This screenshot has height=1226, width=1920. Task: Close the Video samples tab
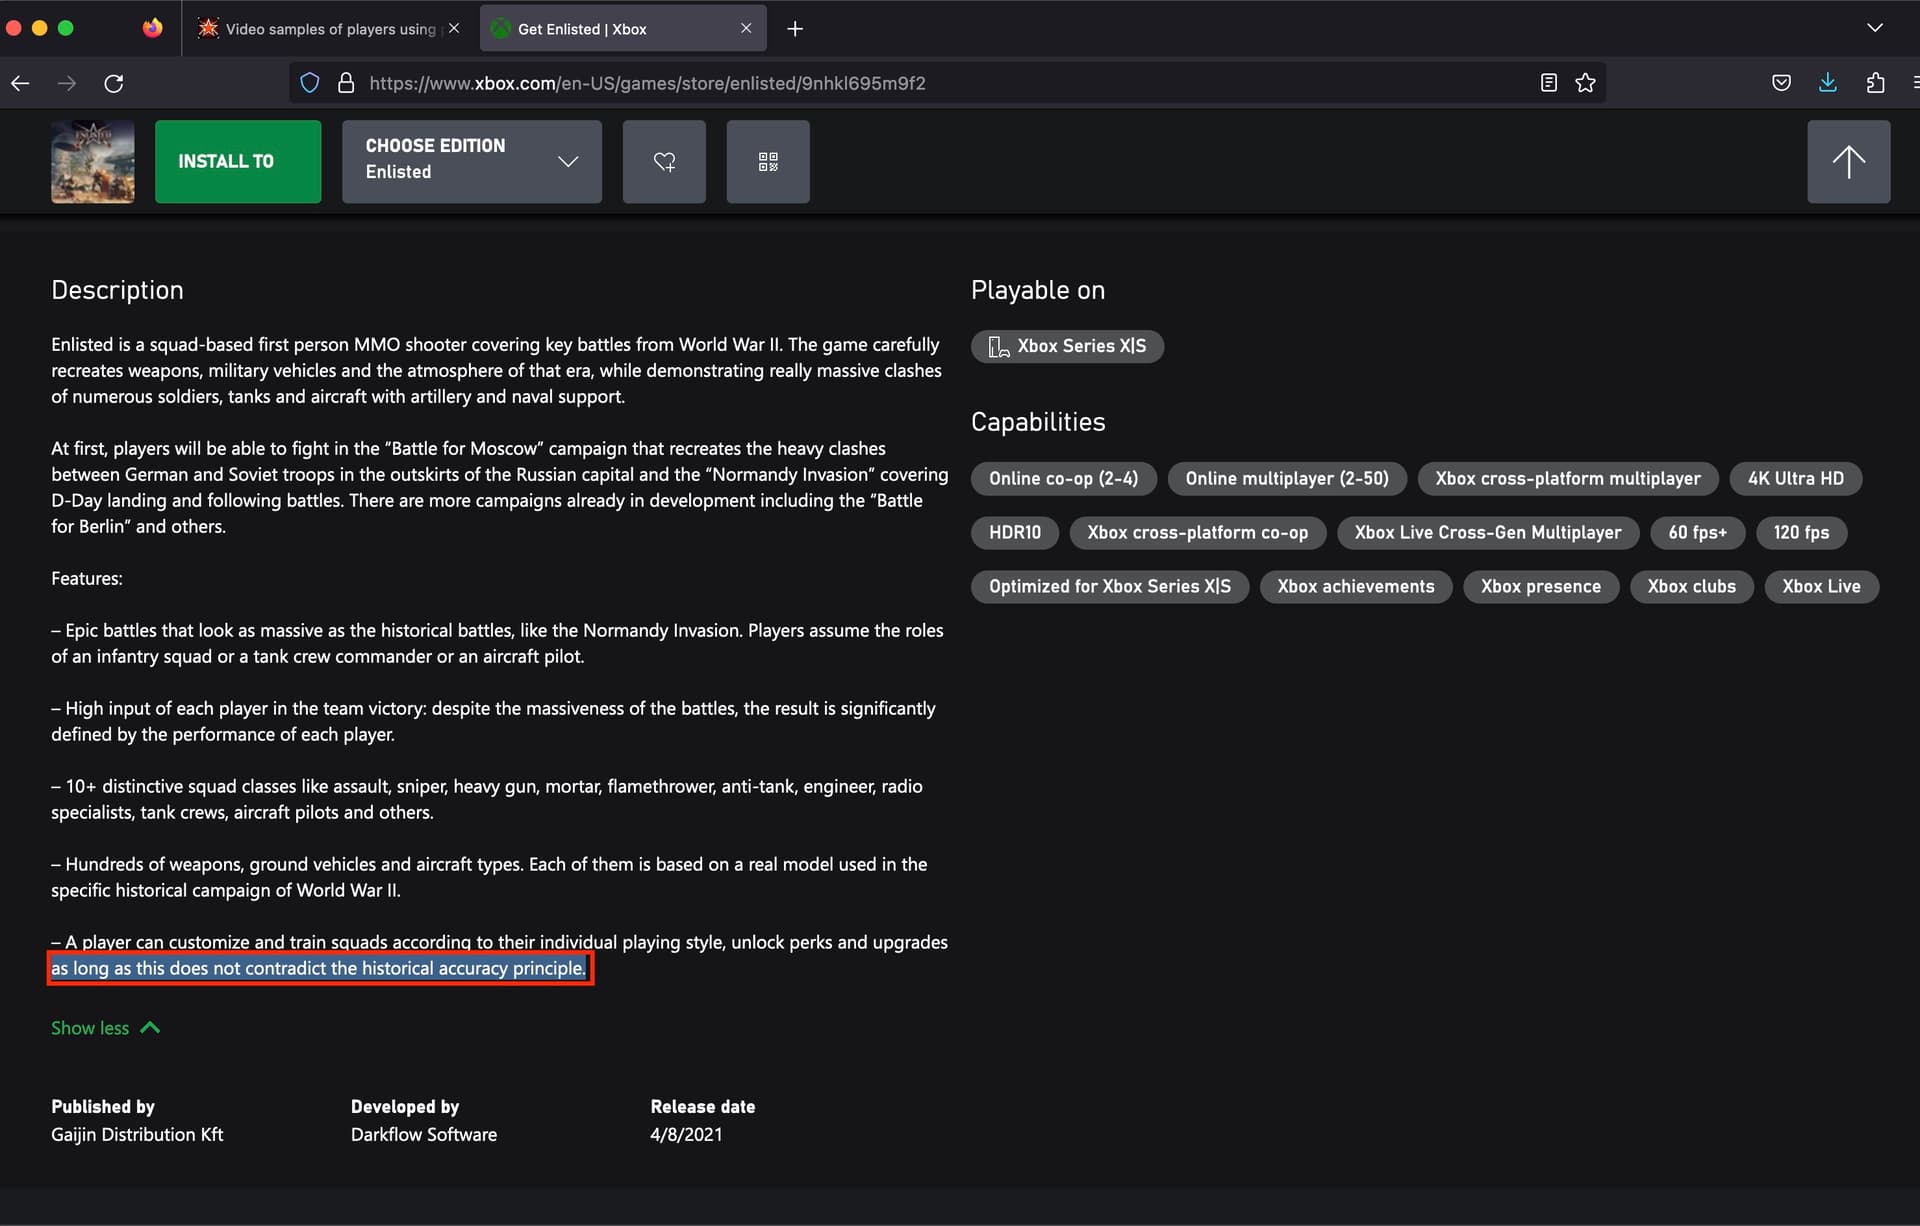(x=454, y=28)
